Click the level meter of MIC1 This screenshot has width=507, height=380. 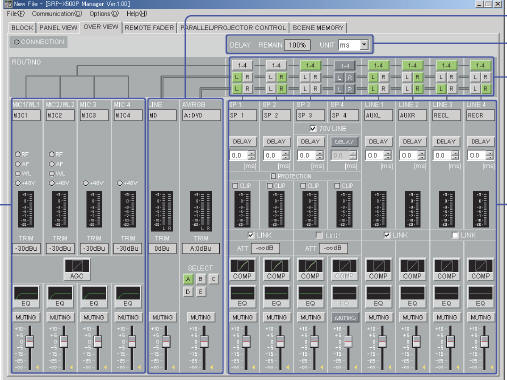(x=26, y=209)
